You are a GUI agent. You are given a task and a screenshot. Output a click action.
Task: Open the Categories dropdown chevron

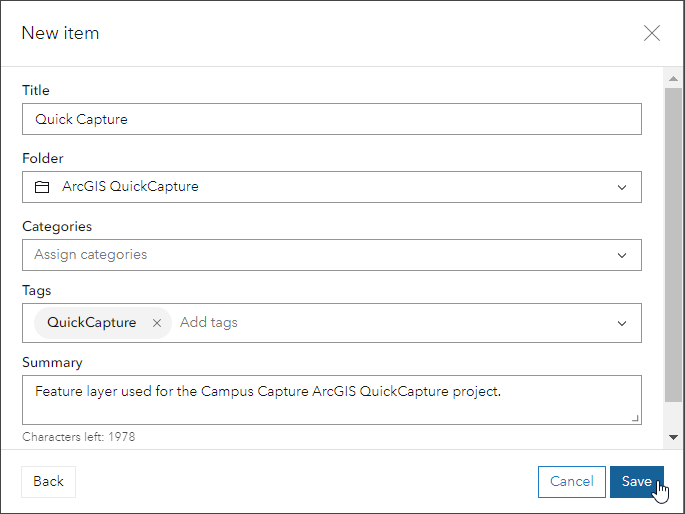[x=622, y=255]
